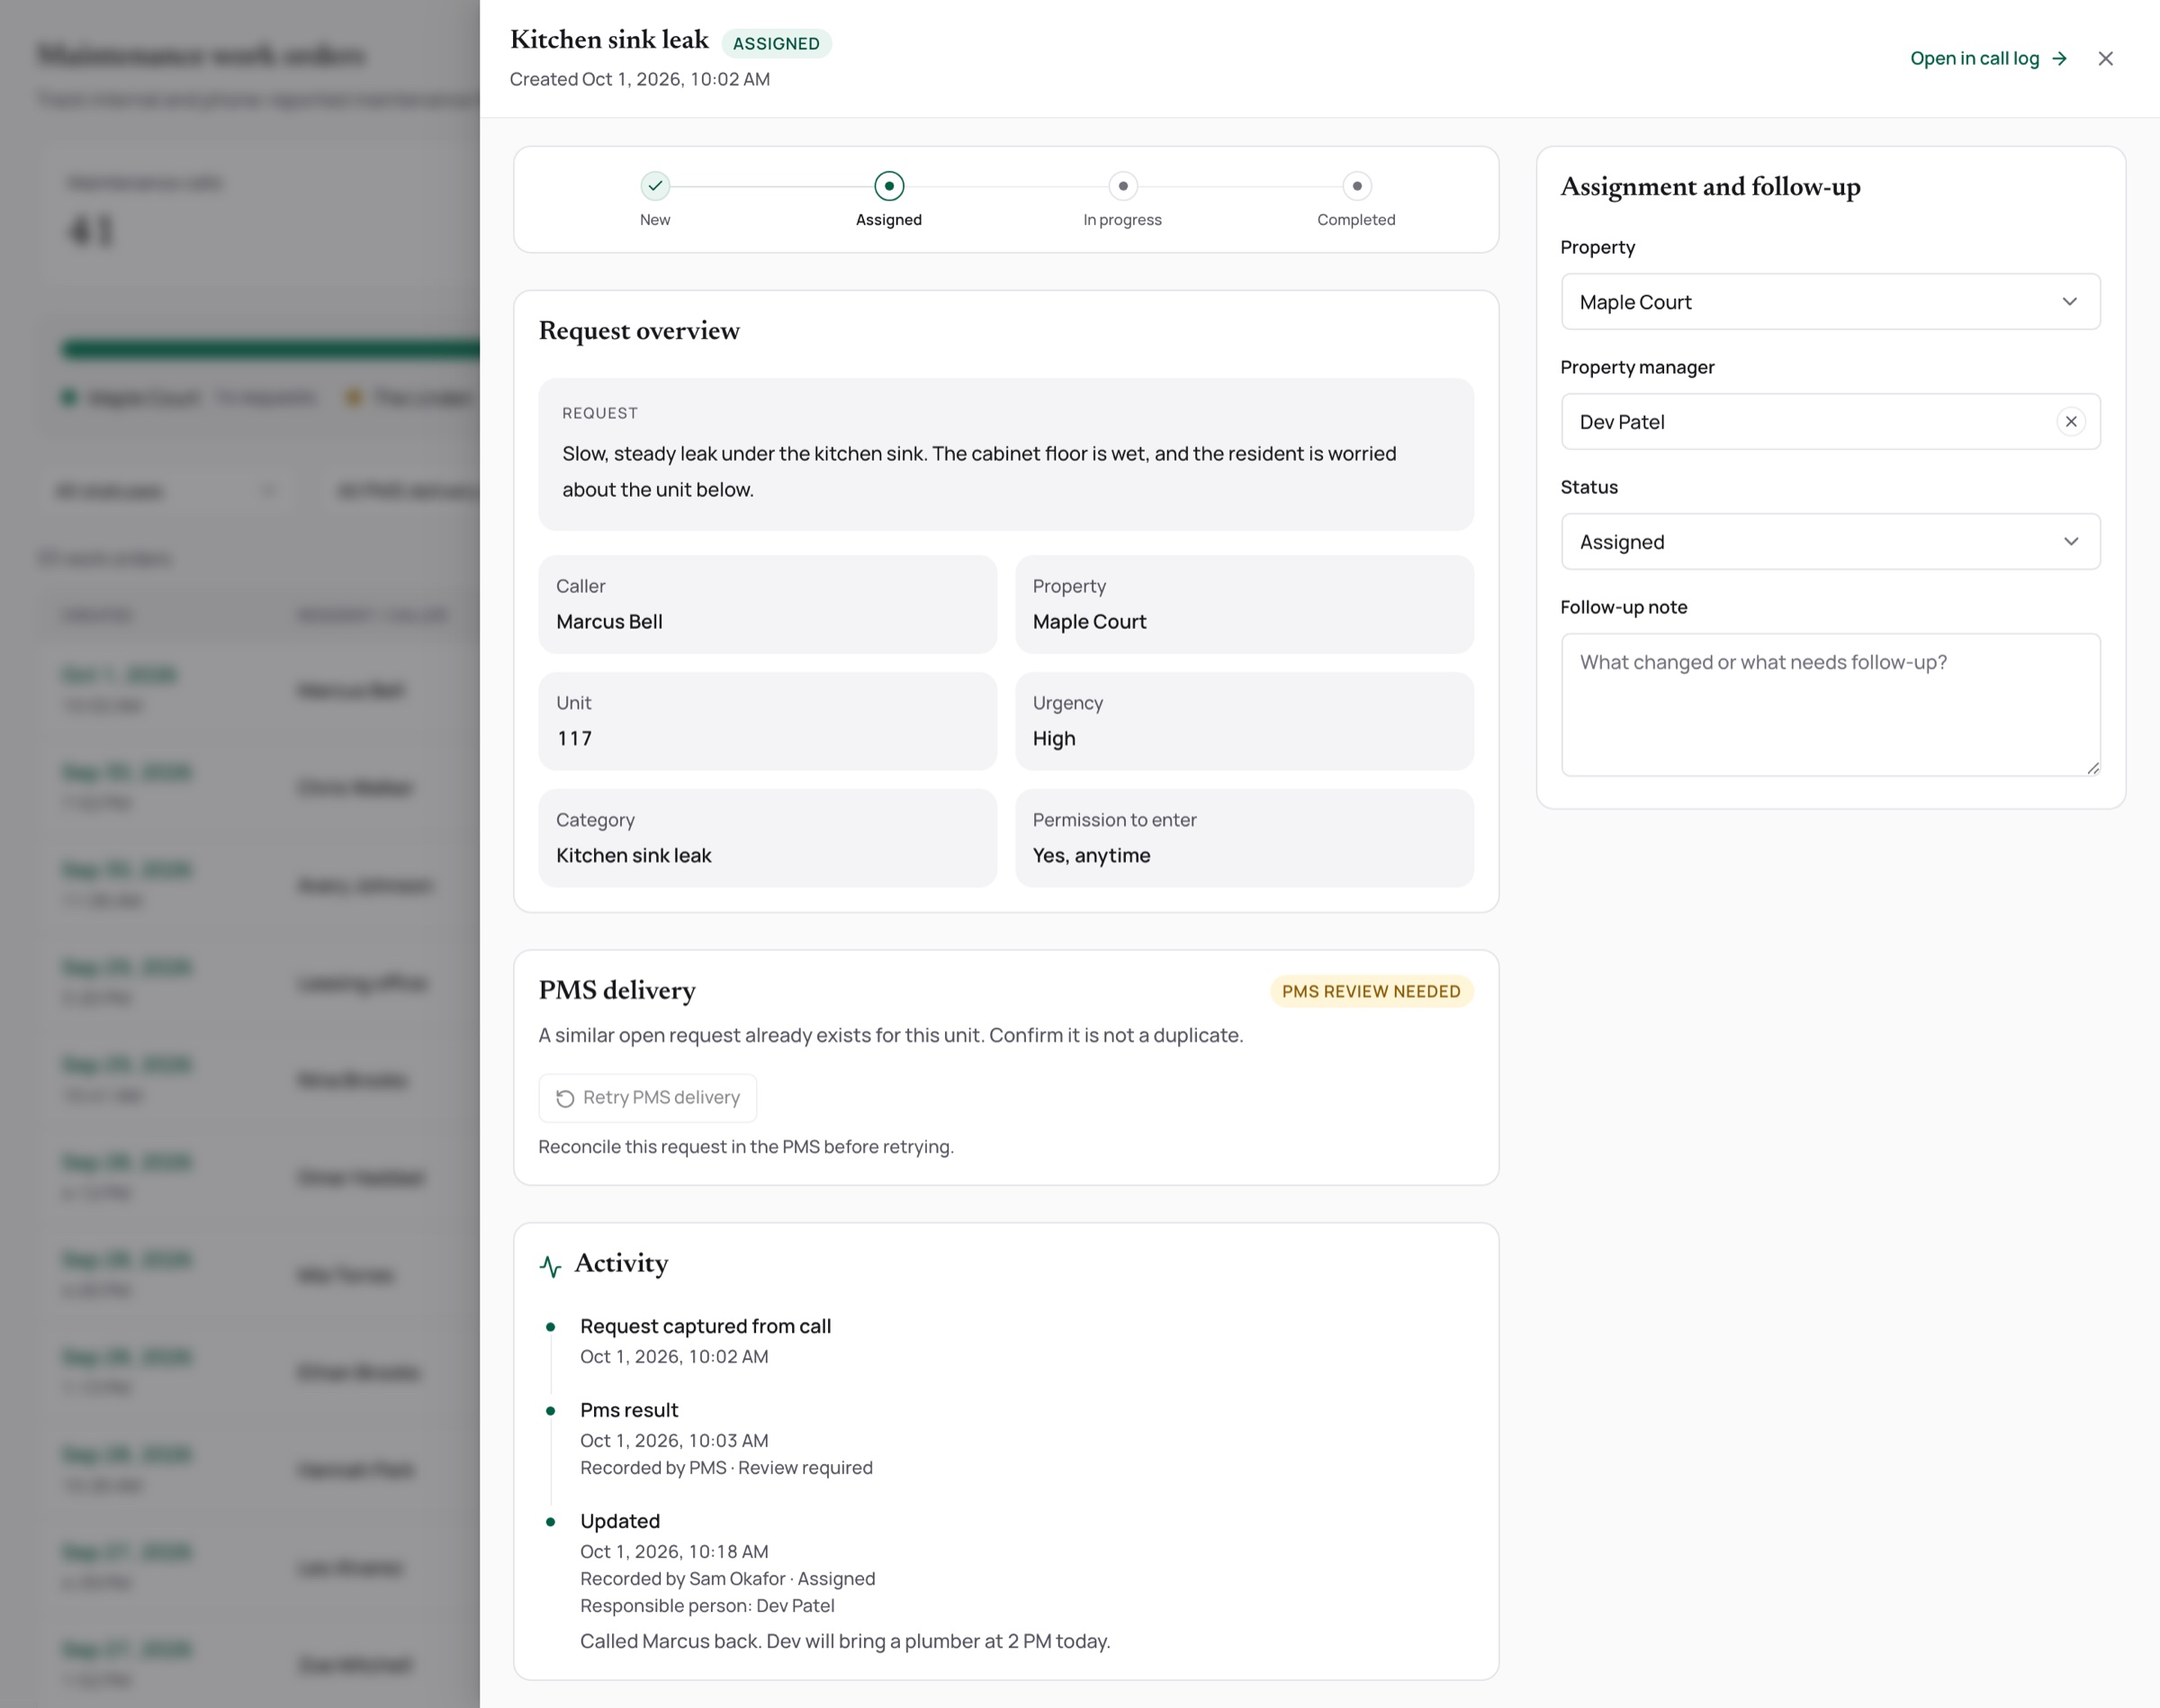This screenshot has height=1708, width=2160.
Task: Click Maple Court in Request overview
Action: point(1089,622)
